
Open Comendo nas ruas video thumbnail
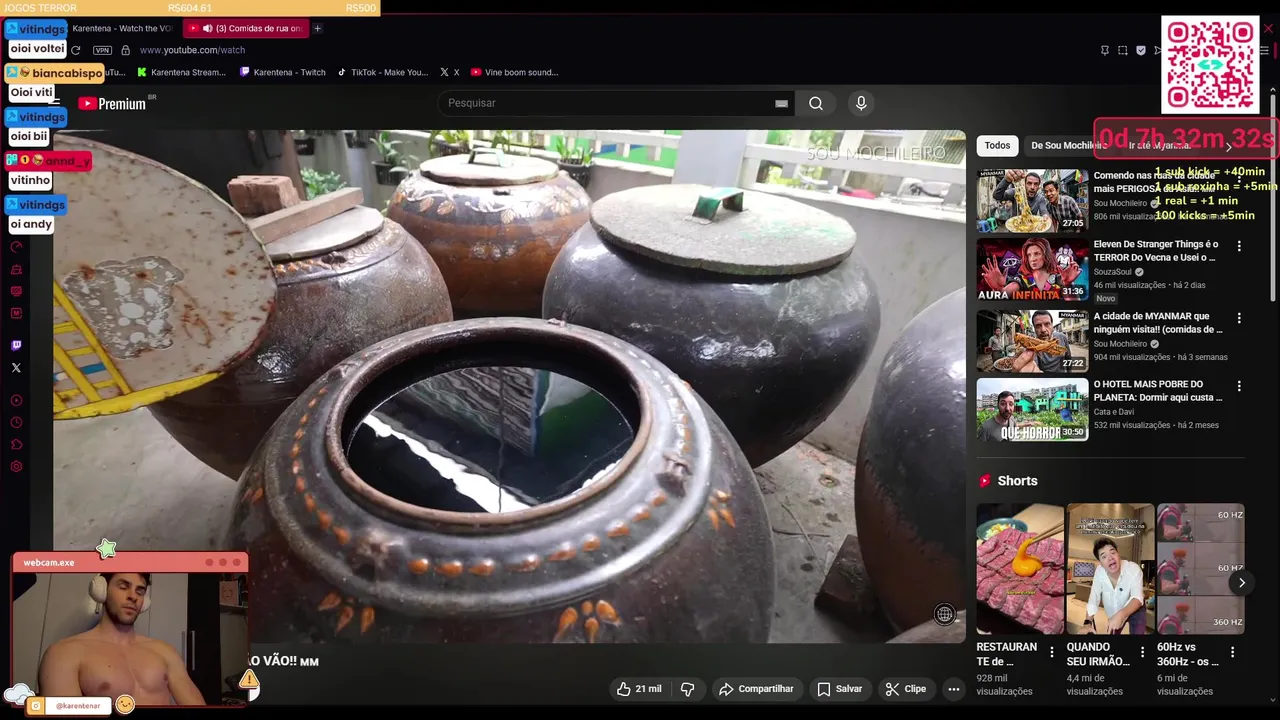click(x=1032, y=200)
